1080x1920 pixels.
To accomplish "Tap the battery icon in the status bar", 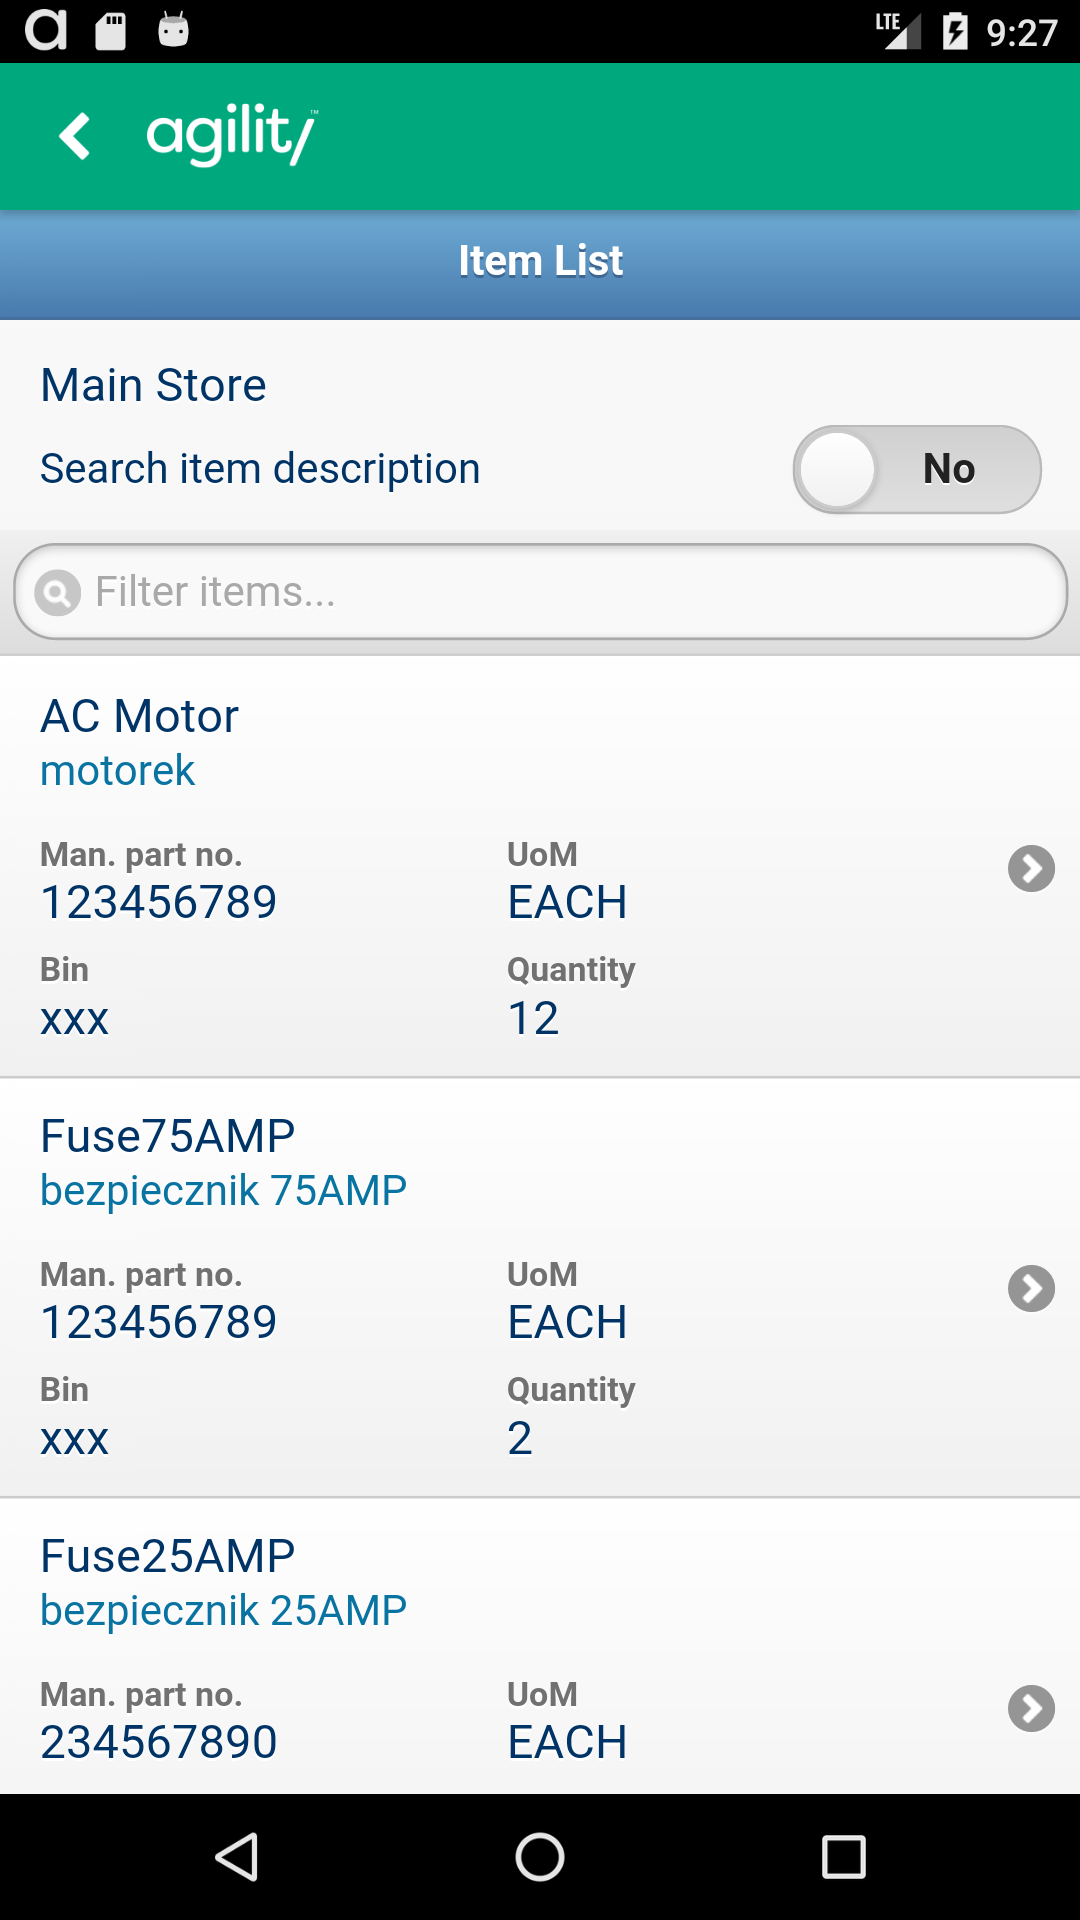I will click(x=955, y=31).
